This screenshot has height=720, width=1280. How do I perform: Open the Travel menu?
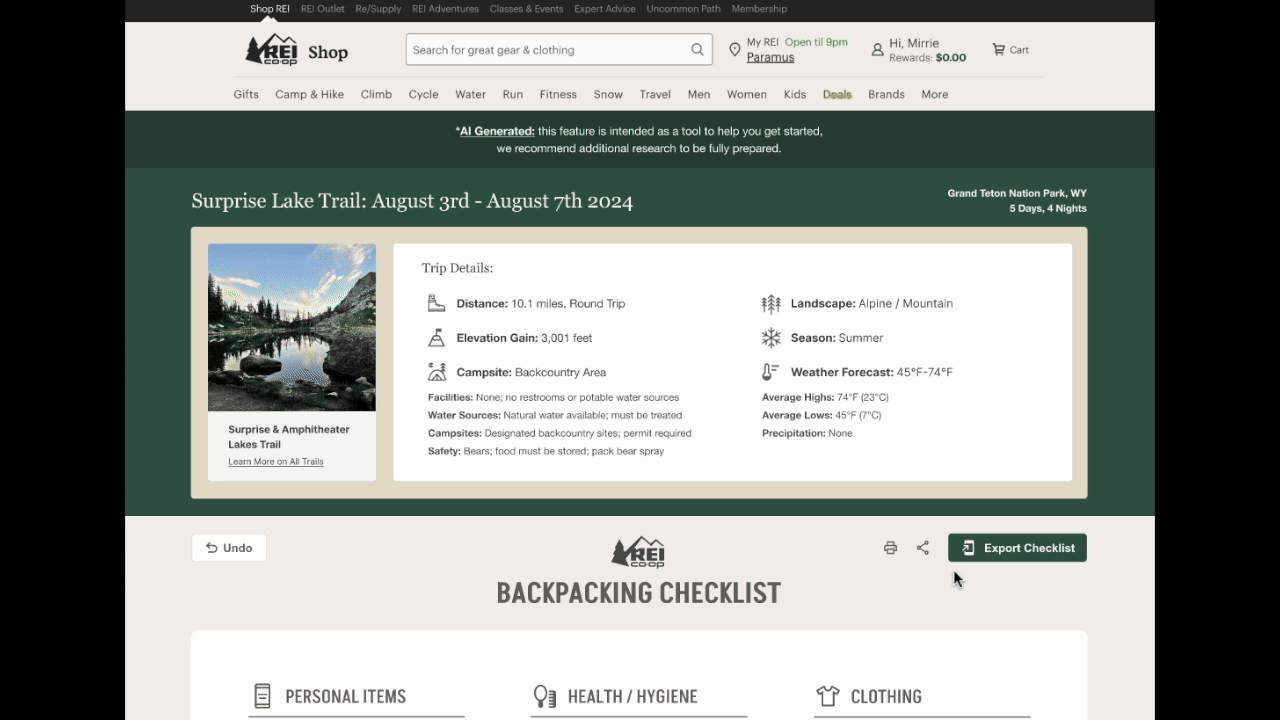coord(655,94)
